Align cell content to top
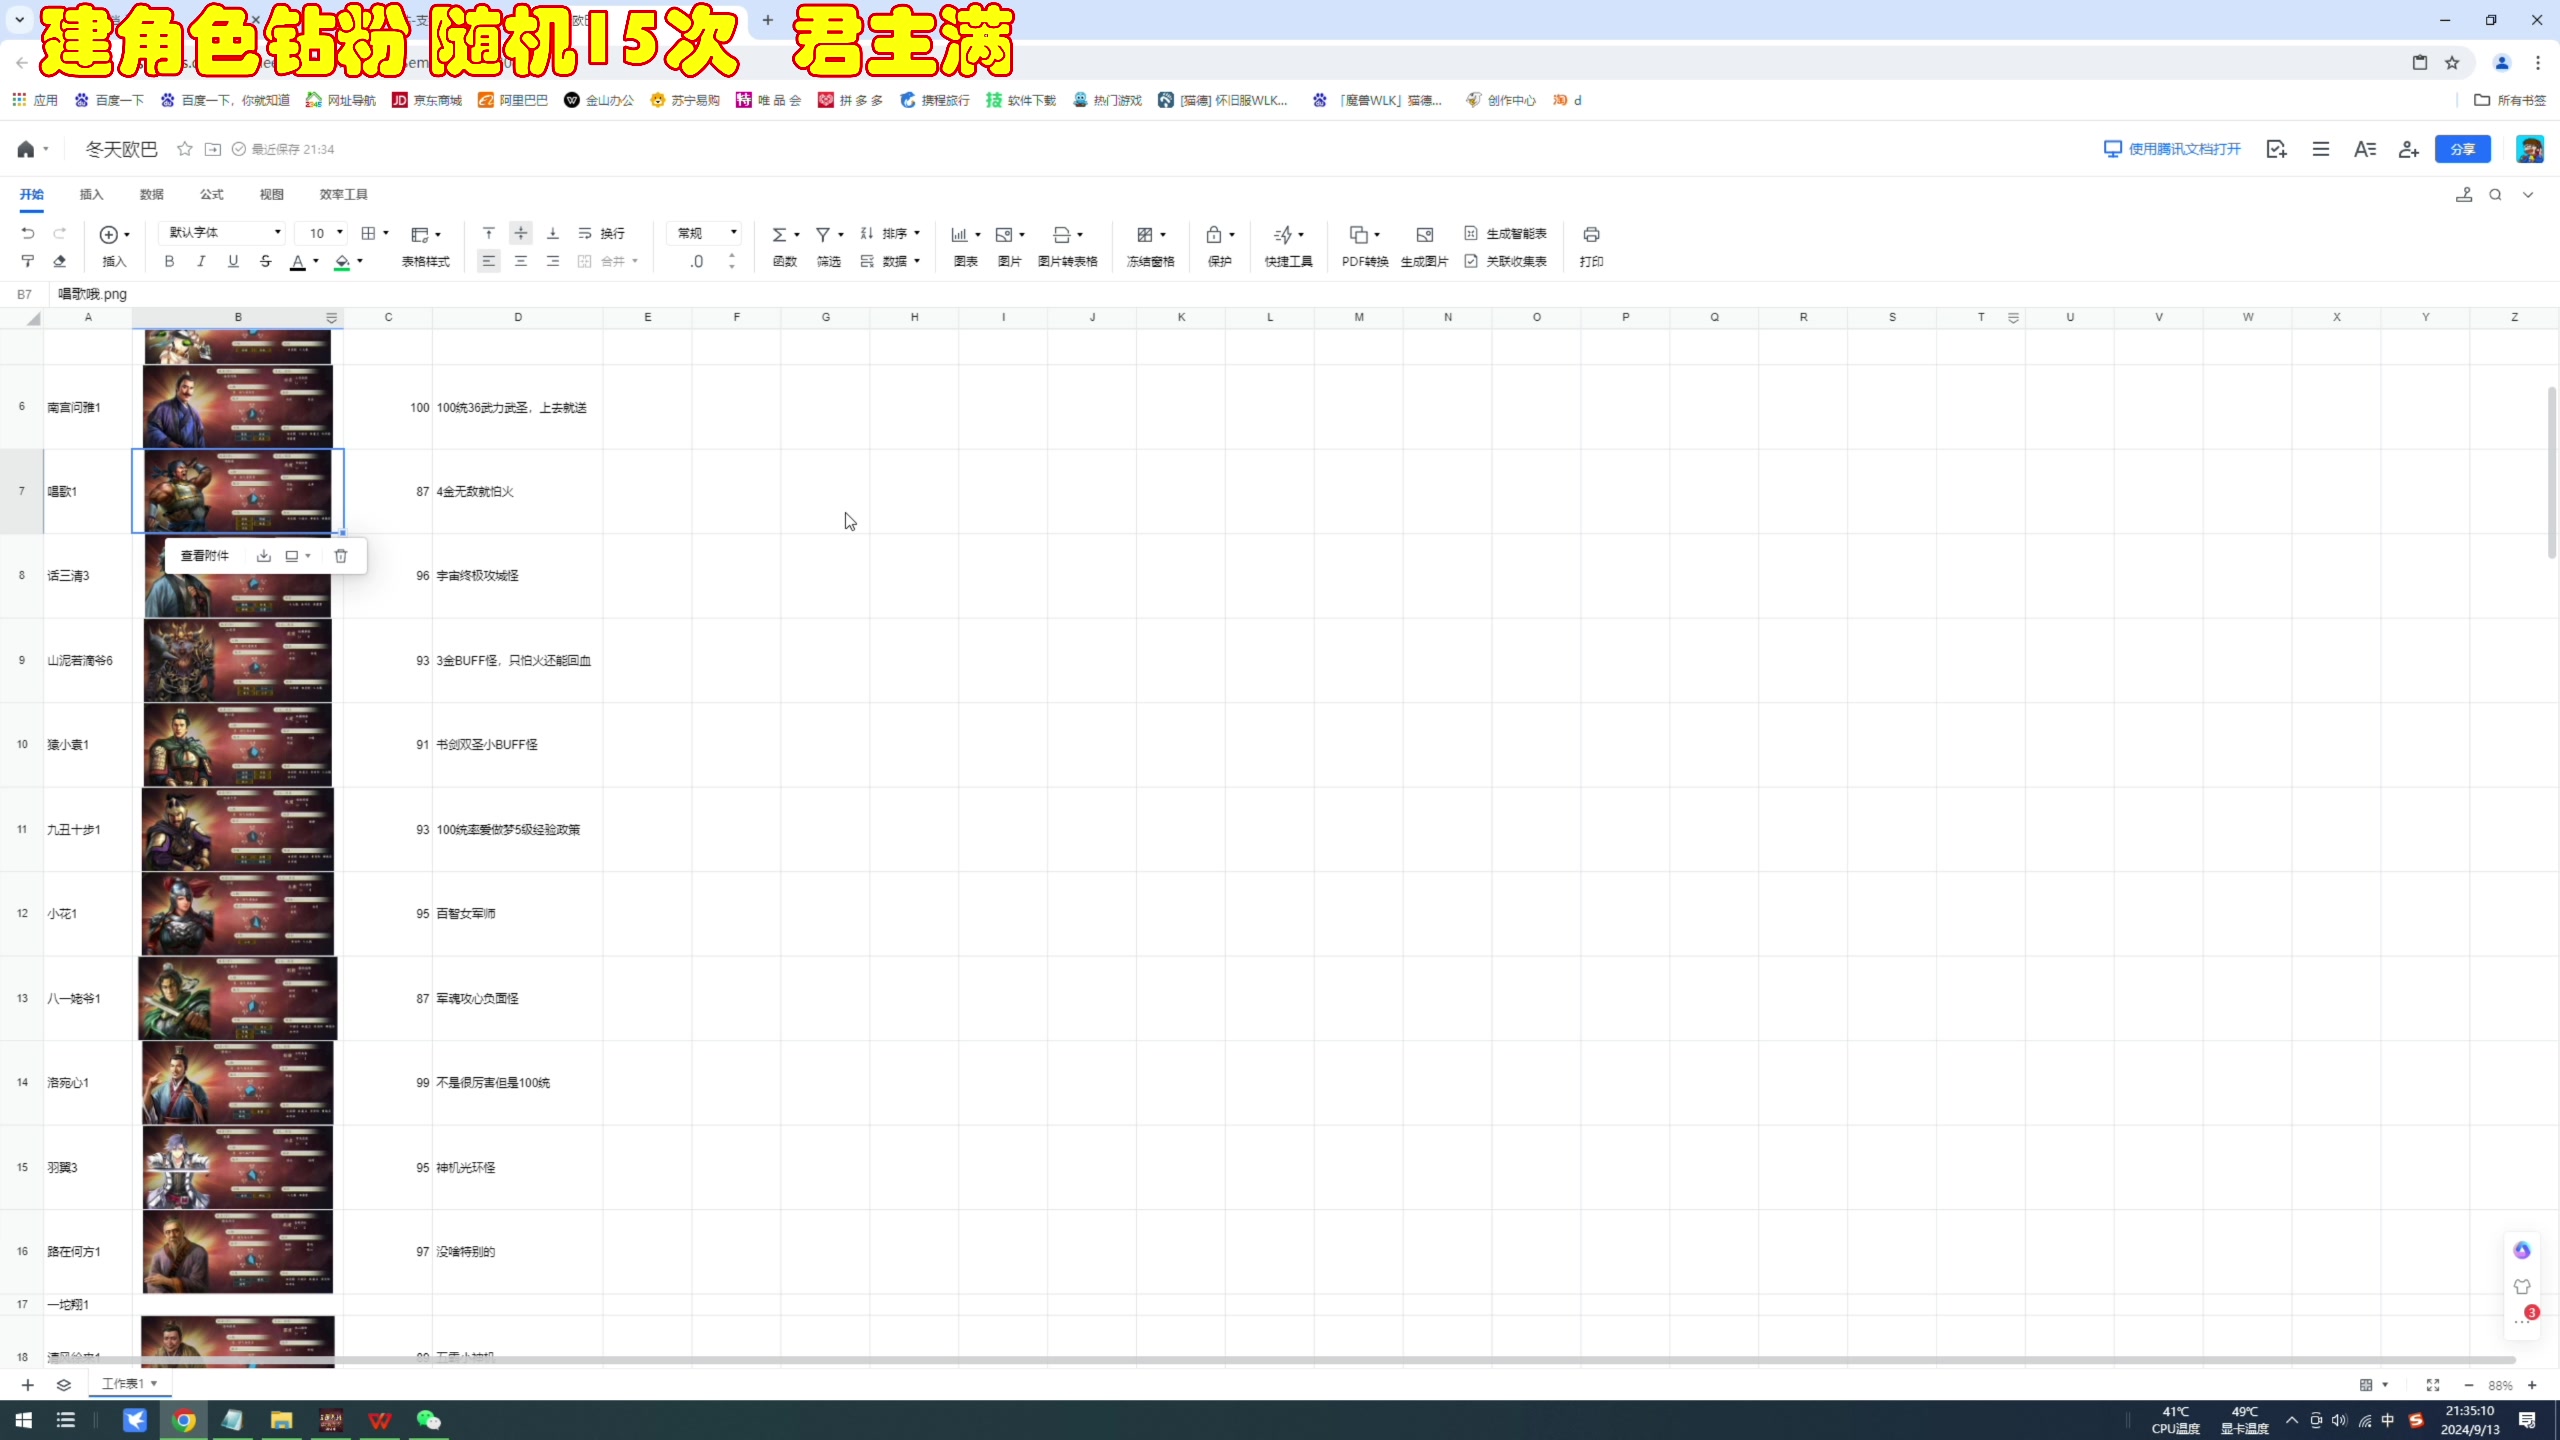This screenshot has height=1440, width=2560. click(x=489, y=233)
